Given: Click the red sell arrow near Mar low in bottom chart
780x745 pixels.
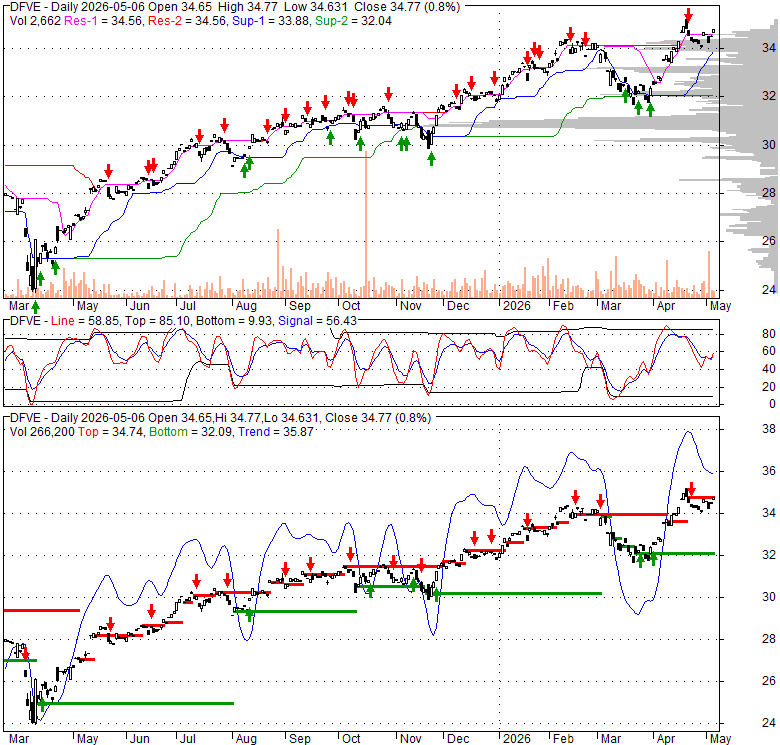Looking at the screenshot, I should point(25,653).
